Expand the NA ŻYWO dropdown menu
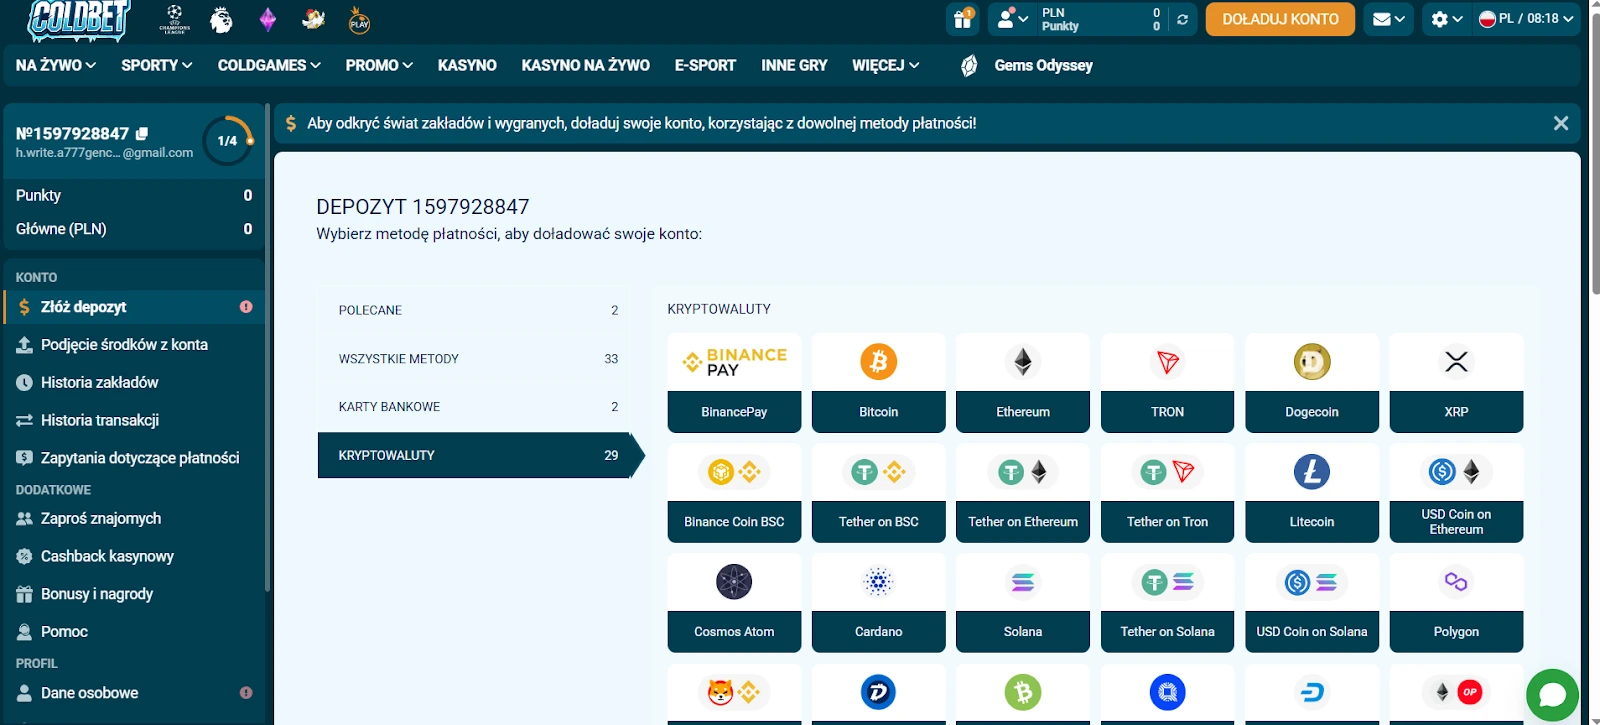 (56, 65)
